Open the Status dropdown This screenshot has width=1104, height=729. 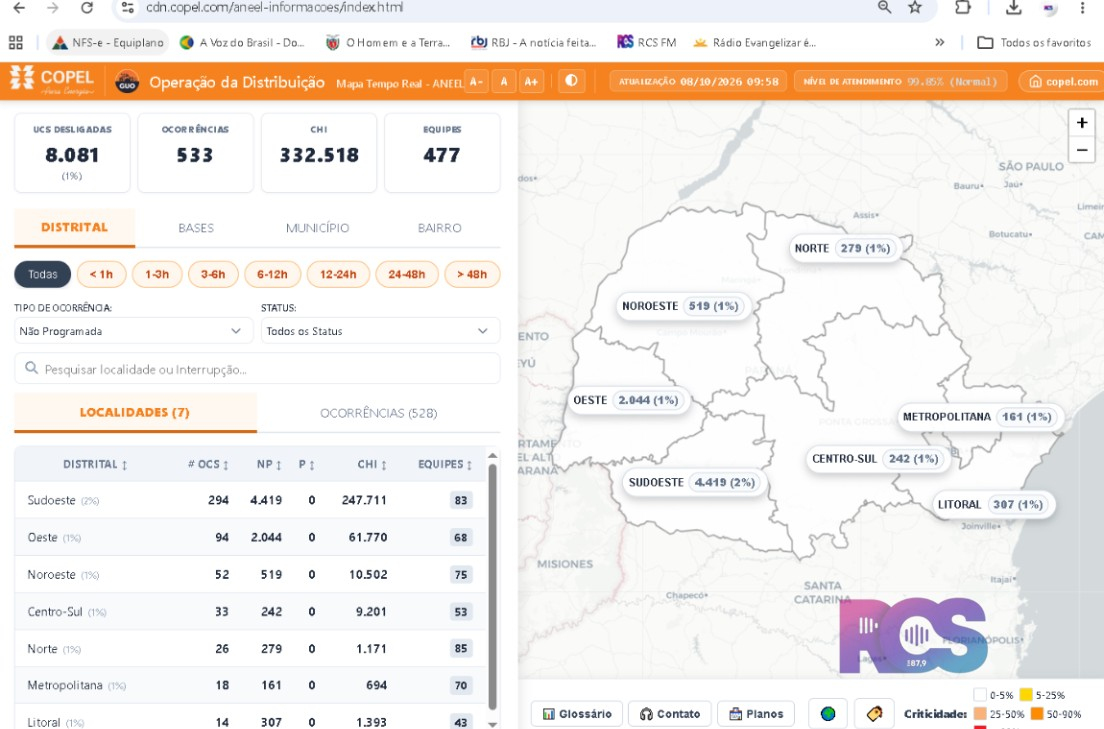pos(380,331)
